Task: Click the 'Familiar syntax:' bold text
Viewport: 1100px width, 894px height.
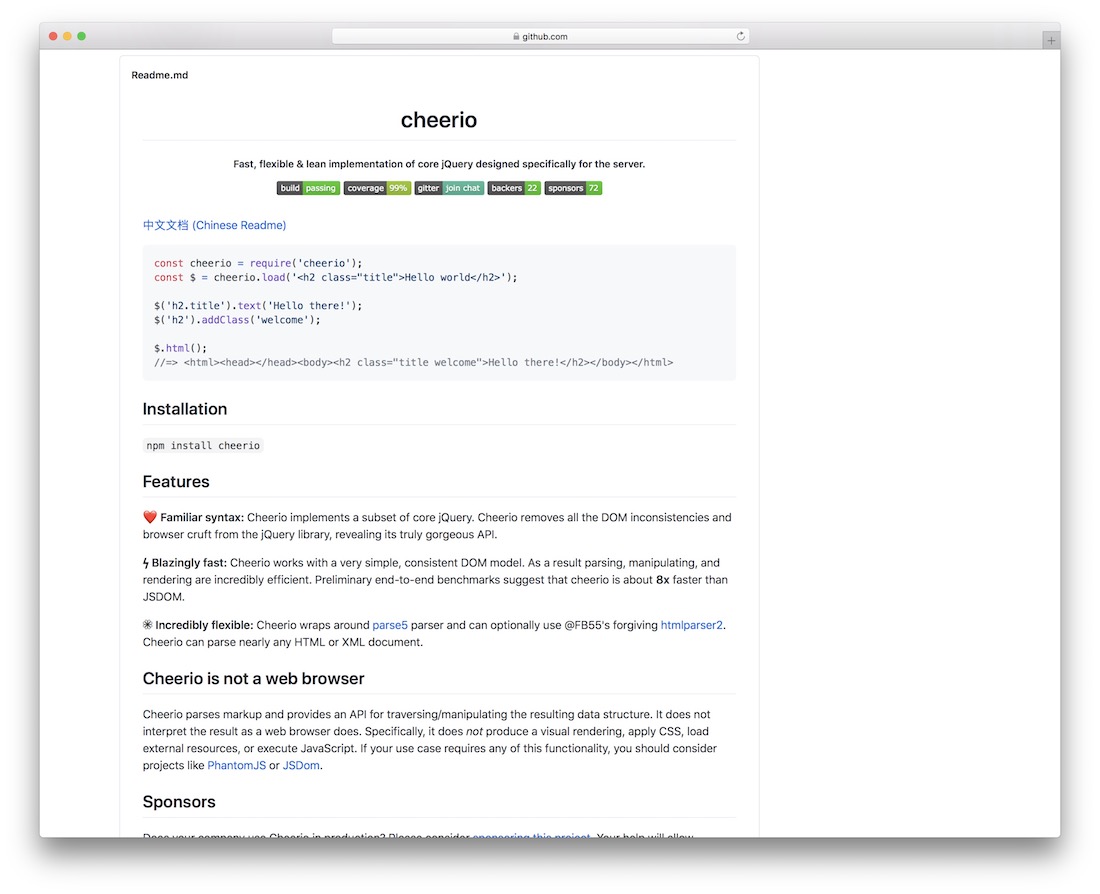Action: 202,517
